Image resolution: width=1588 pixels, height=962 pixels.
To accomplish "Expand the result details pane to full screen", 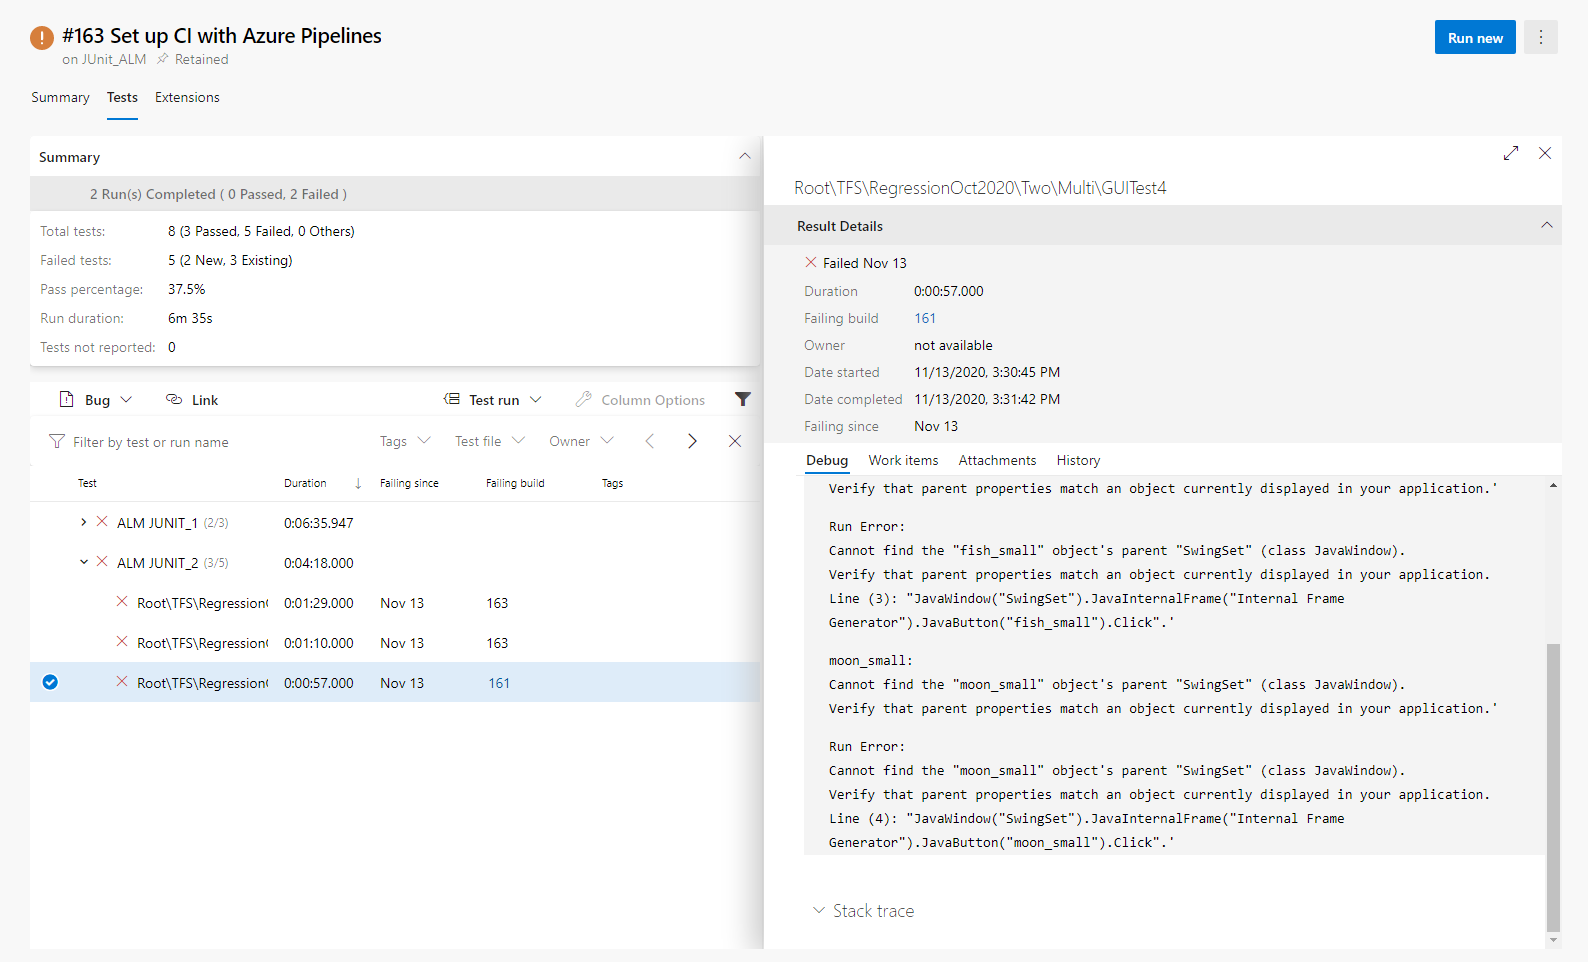I will point(1510,153).
